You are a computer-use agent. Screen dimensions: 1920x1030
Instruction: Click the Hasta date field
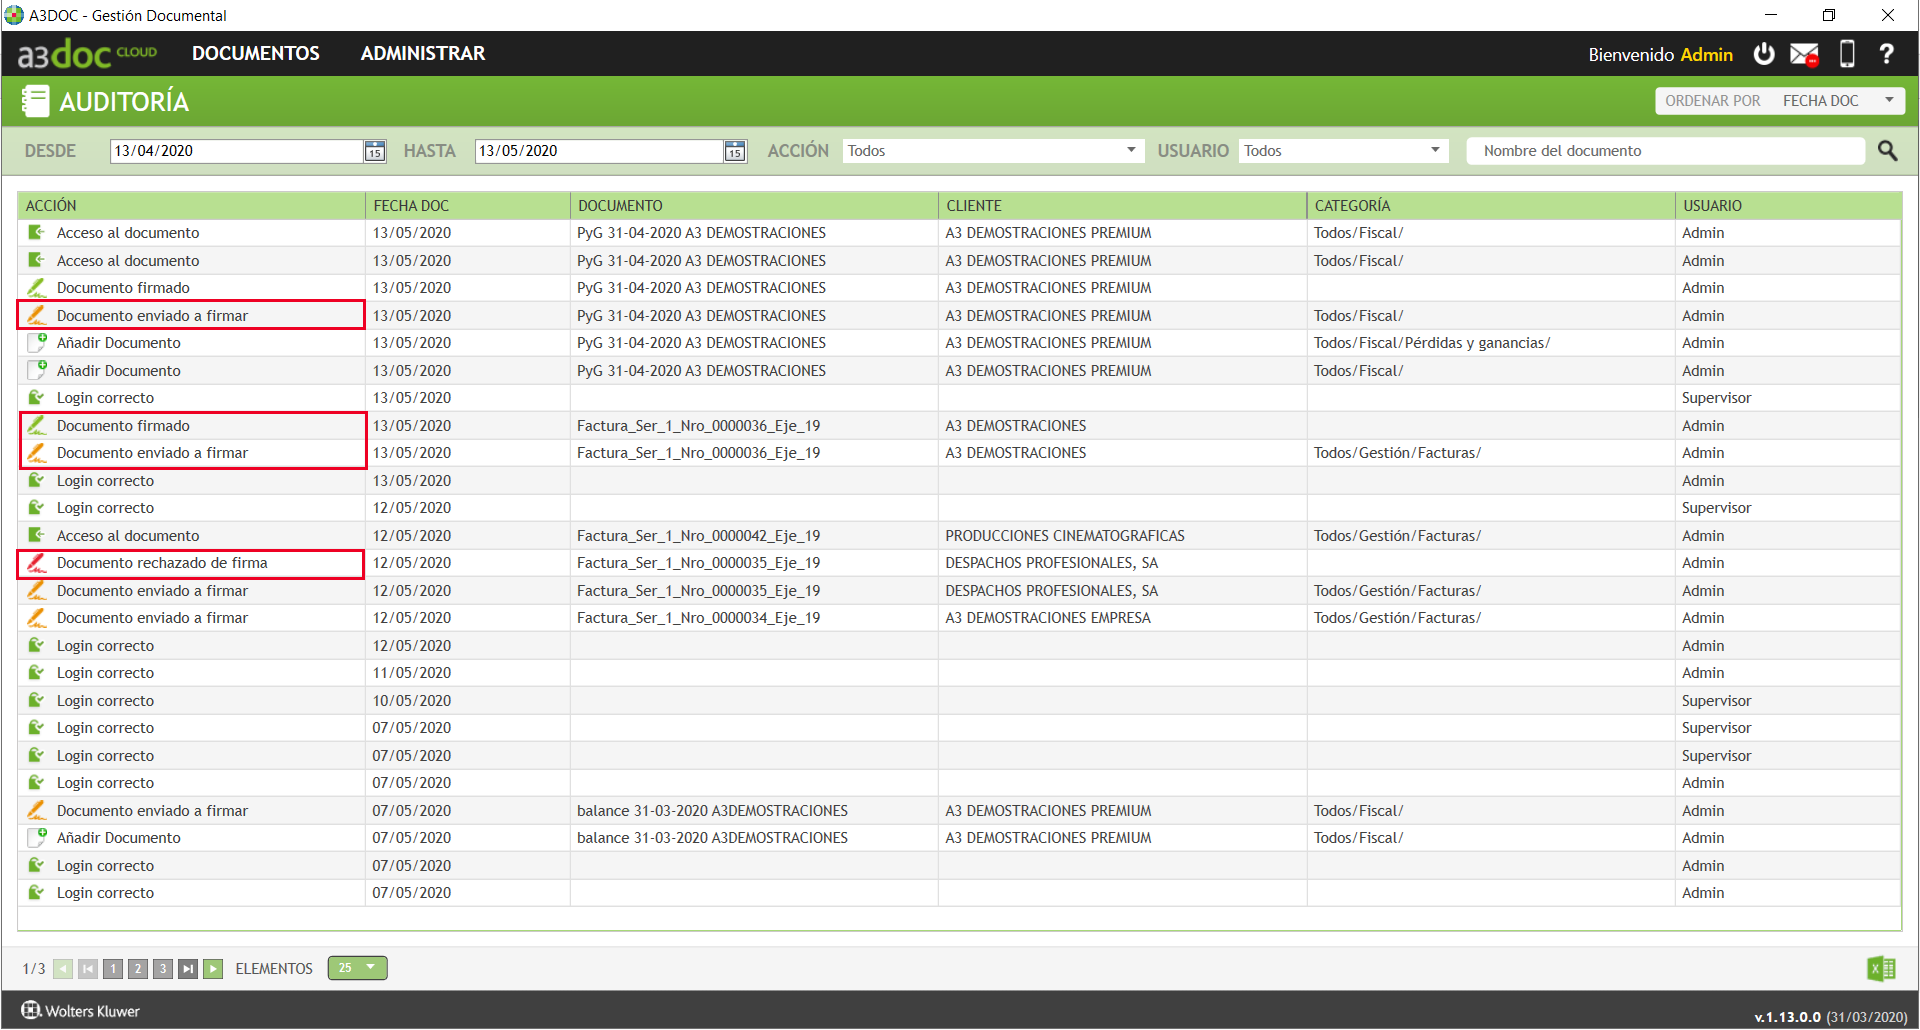[599, 151]
